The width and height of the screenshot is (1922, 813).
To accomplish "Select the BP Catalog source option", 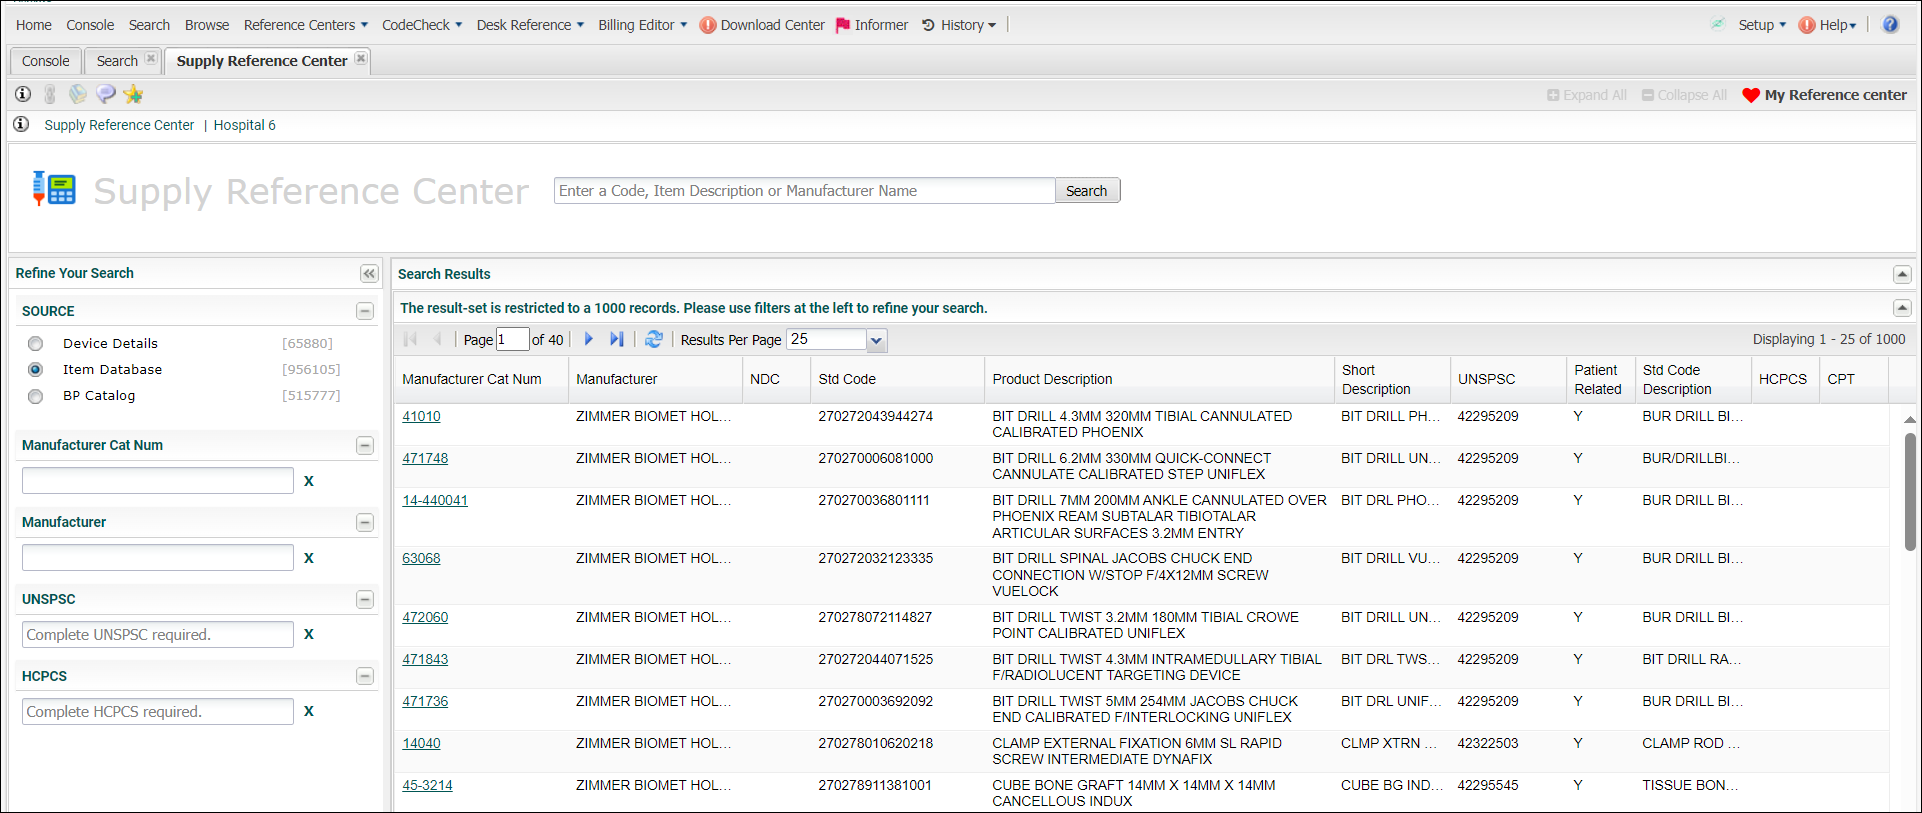I will [36, 396].
